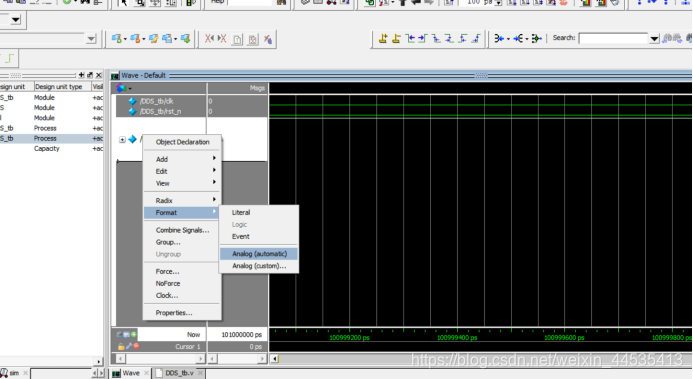Click the edit bookmarks pencil icon
Viewport: 693px width, 379px height.
(x=153, y=39)
